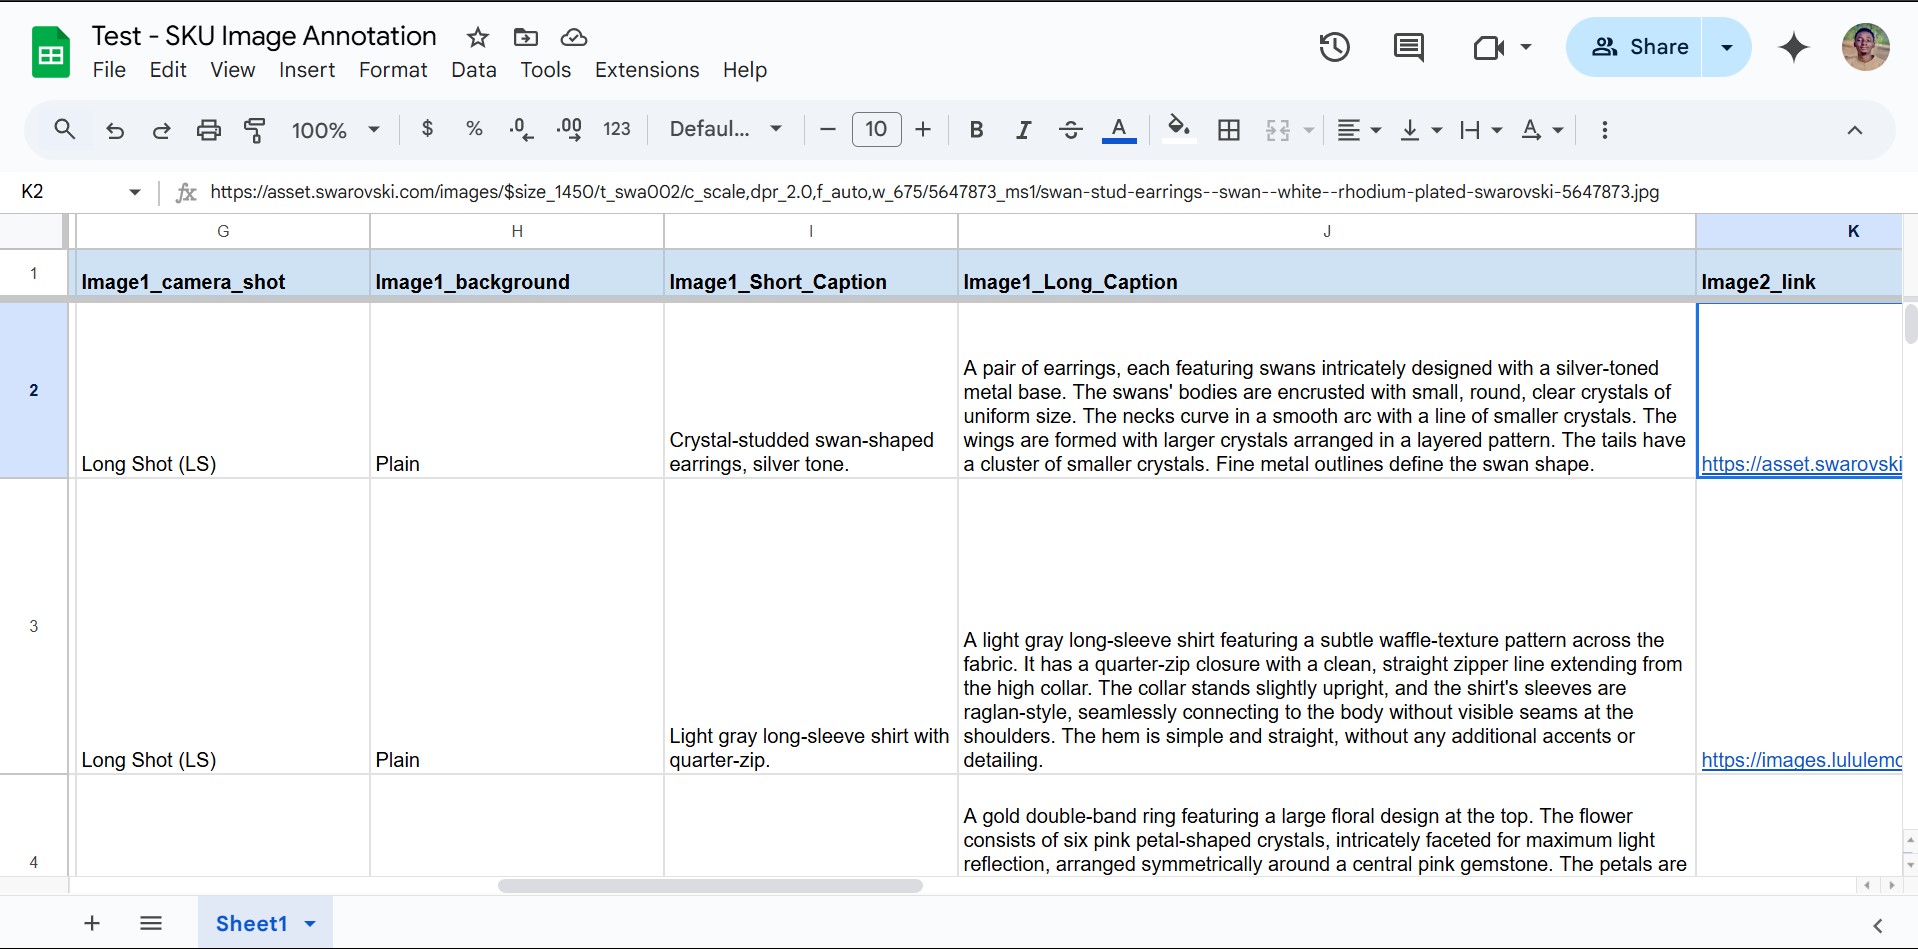The height and width of the screenshot is (949, 1918).
Task: Toggle strikethrough formatting
Action: [1070, 130]
